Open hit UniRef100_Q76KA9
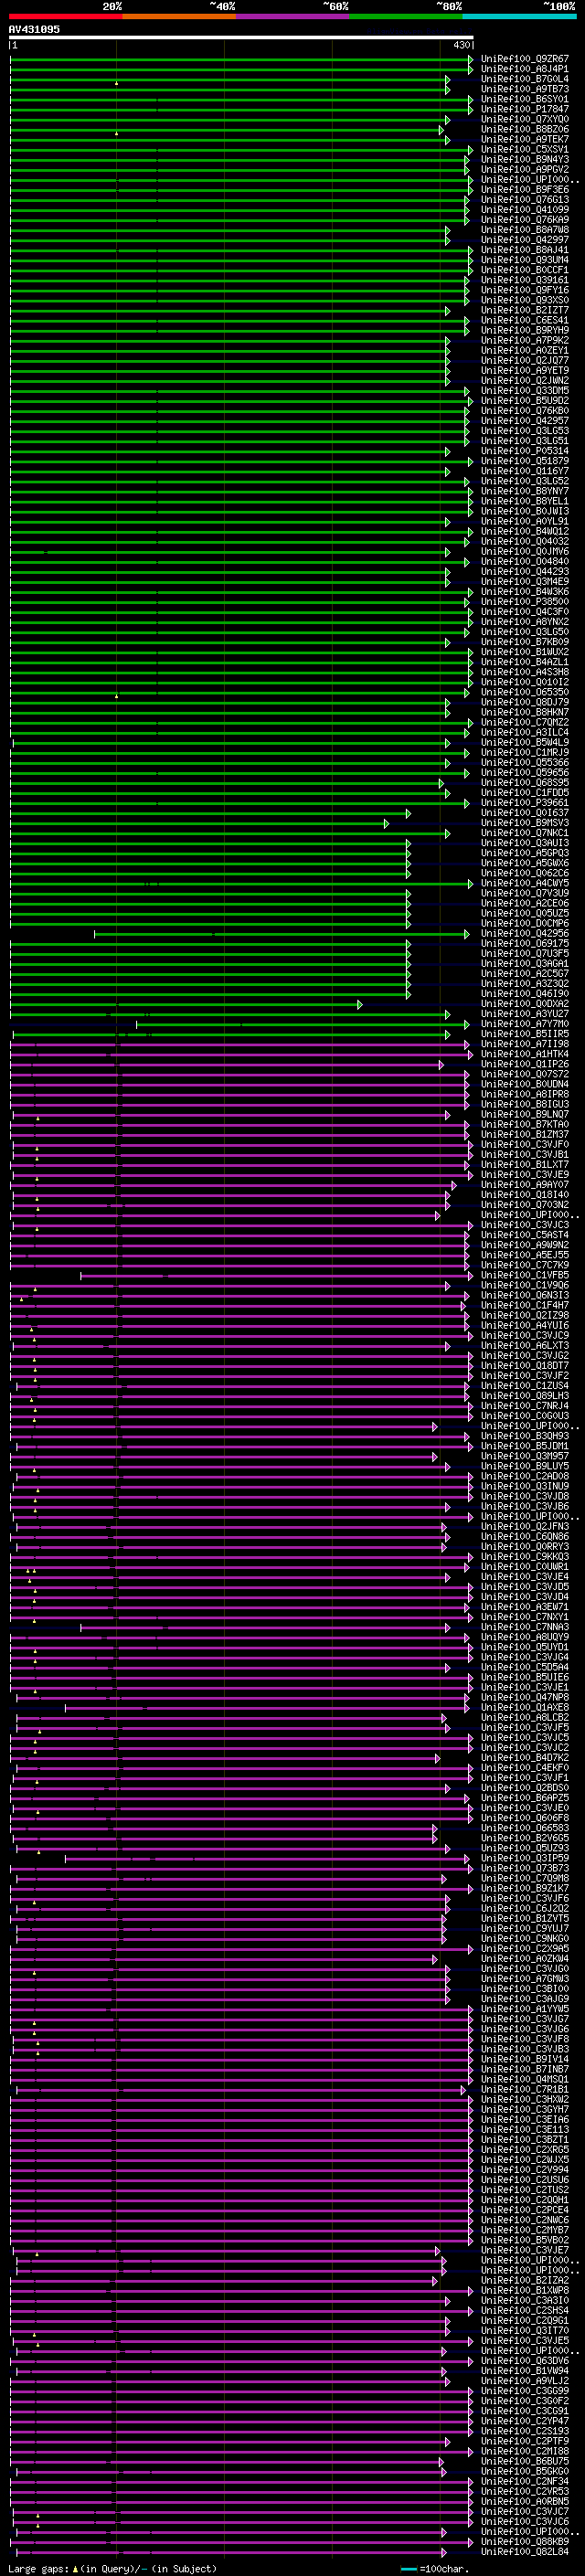585x2576 pixels. pyautogui.click(x=525, y=220)
